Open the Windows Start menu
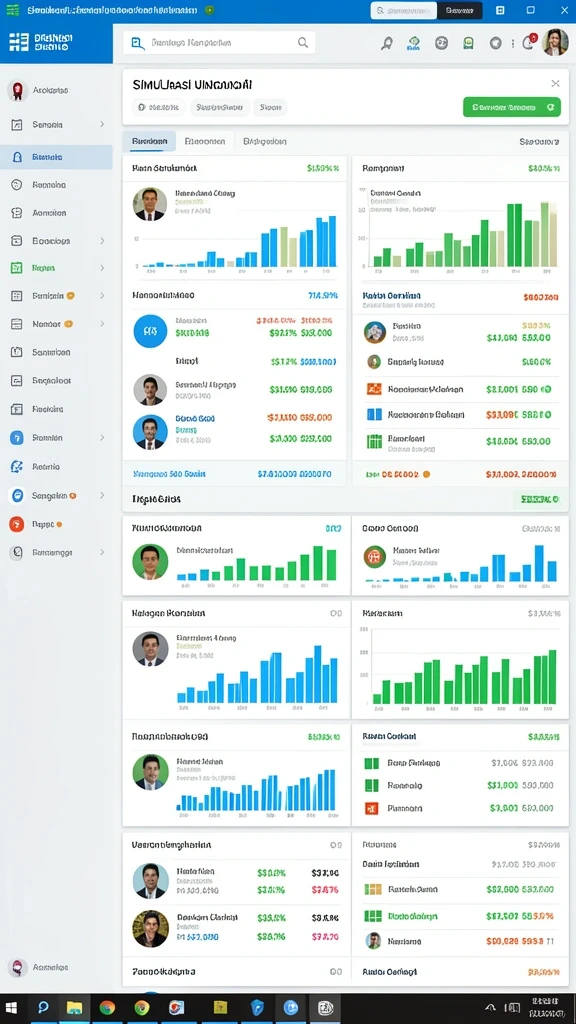 tap(12, 1008)
